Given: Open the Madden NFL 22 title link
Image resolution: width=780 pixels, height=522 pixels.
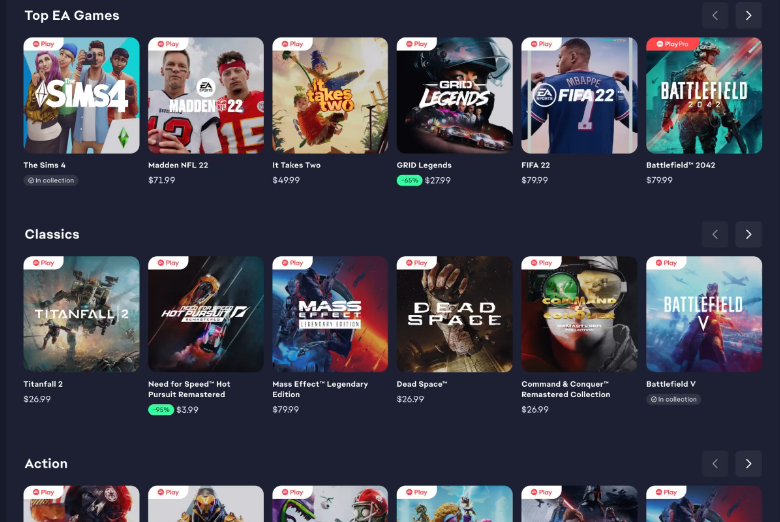Looking at the screenshot, I should tap(178, 165).
